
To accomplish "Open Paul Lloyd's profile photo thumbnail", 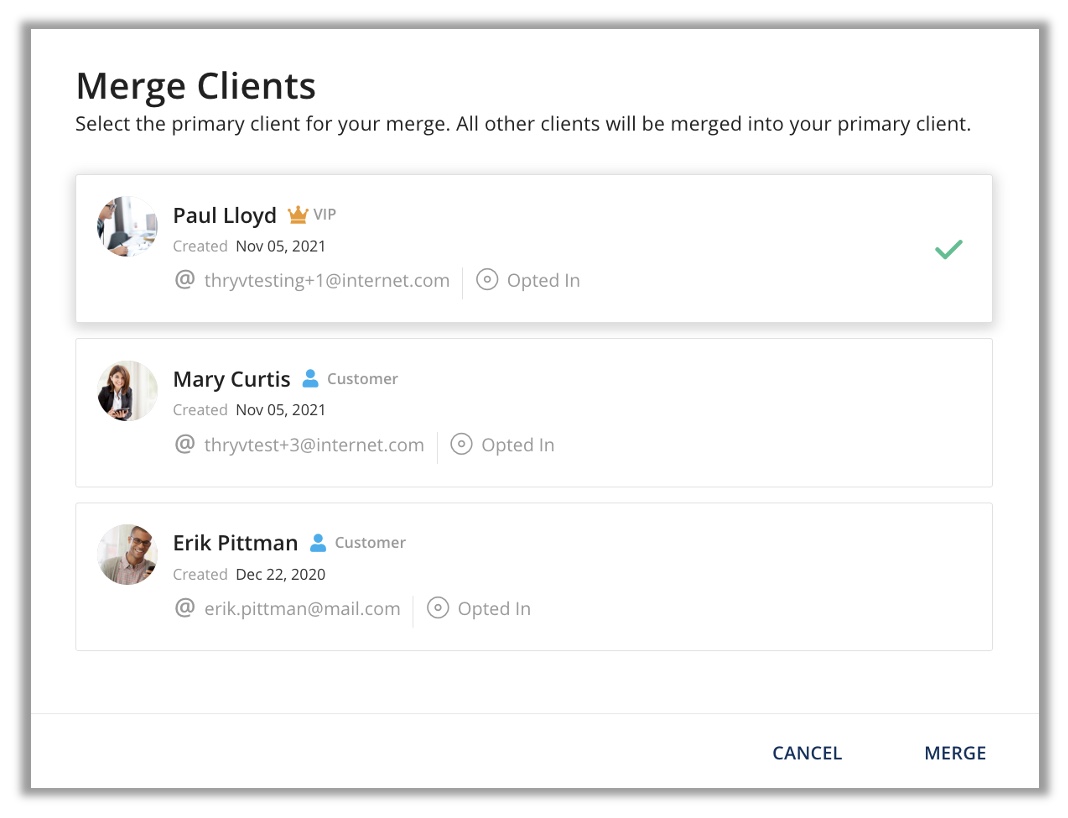I will point(127,226).
